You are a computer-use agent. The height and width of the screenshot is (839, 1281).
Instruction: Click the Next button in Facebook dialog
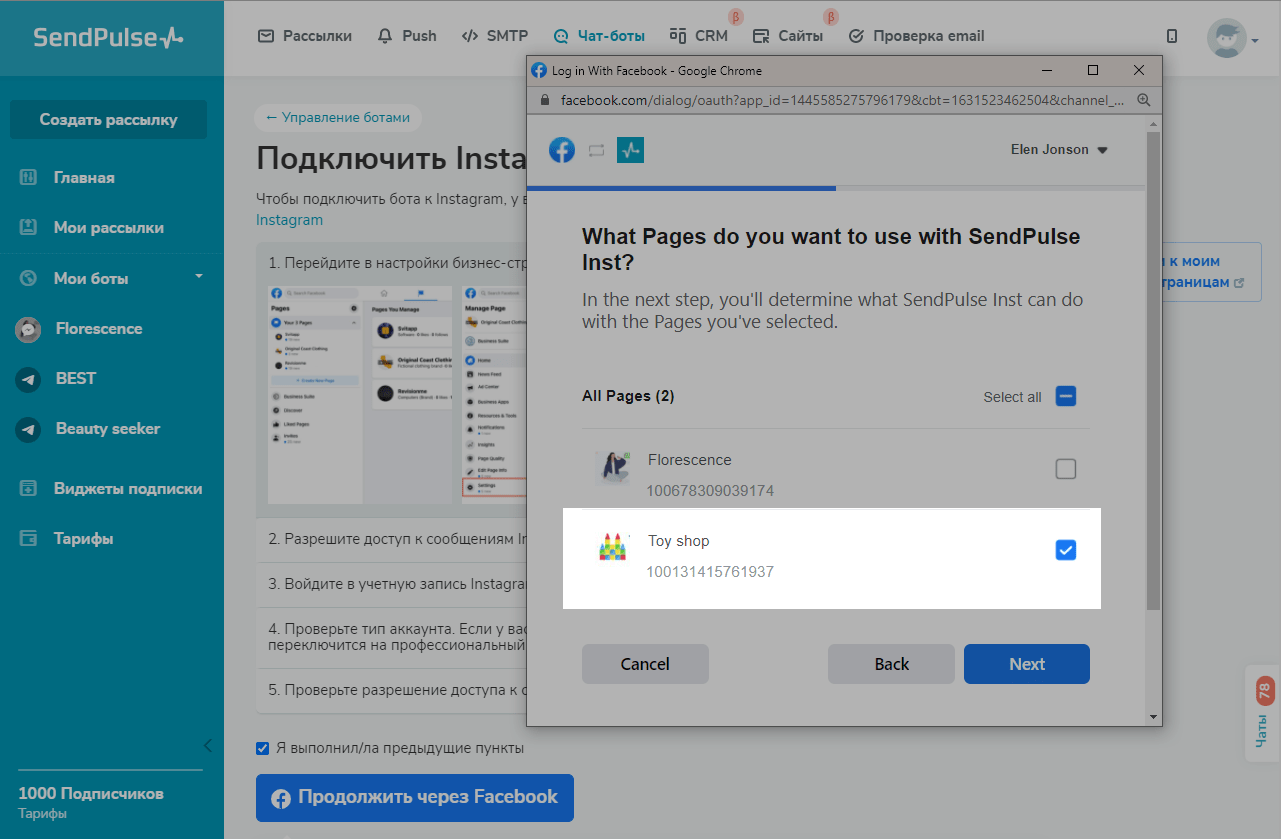[1027, 664]
